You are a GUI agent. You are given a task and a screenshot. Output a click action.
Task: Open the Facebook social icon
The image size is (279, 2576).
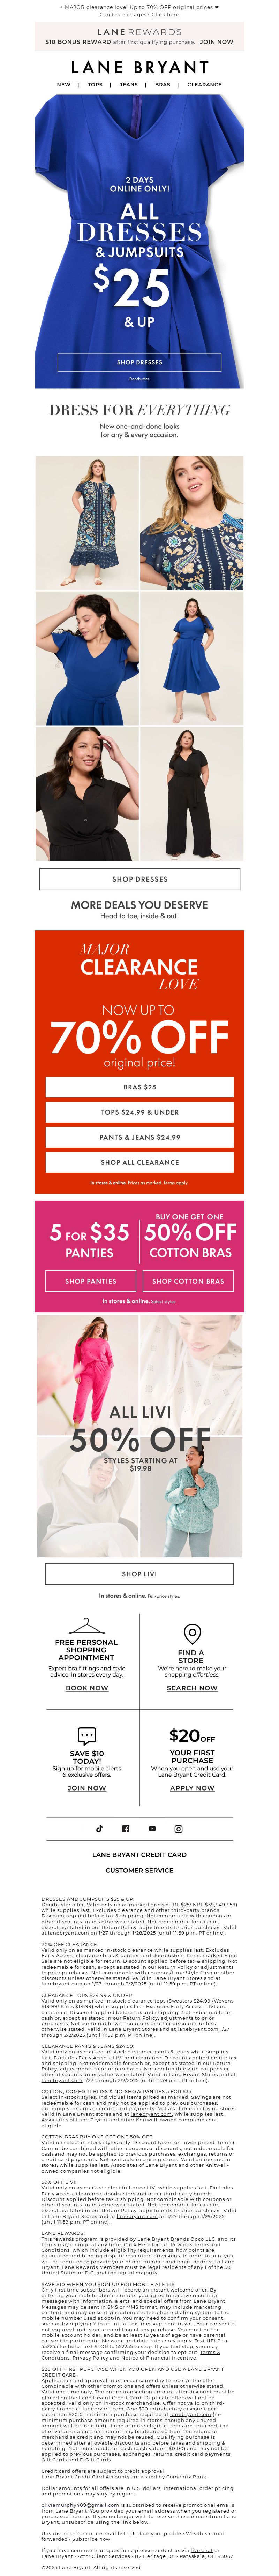(126, 1828)
